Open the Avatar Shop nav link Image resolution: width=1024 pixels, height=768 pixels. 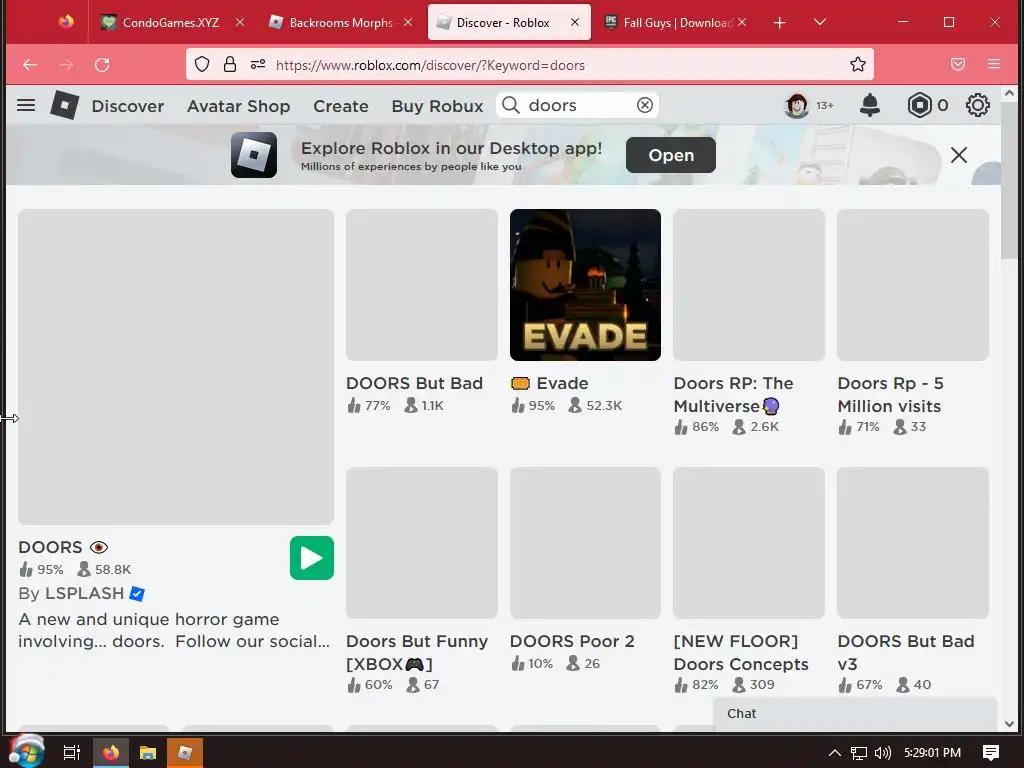(x=238, y=106)
